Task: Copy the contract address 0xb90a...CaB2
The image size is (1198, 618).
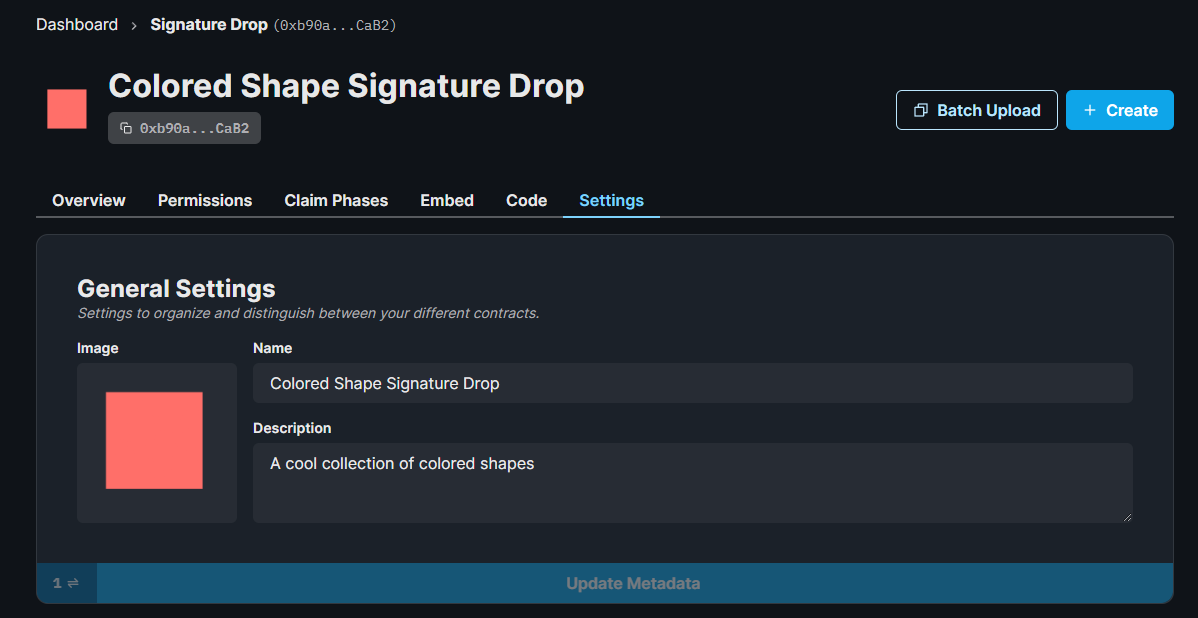Action: [184, 127]
